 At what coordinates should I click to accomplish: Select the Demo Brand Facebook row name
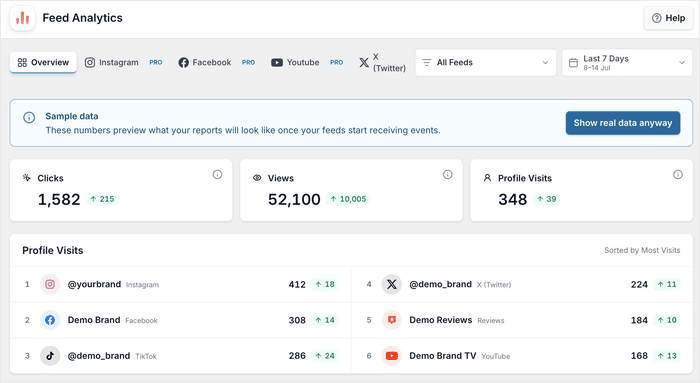[x=94, y=320]
